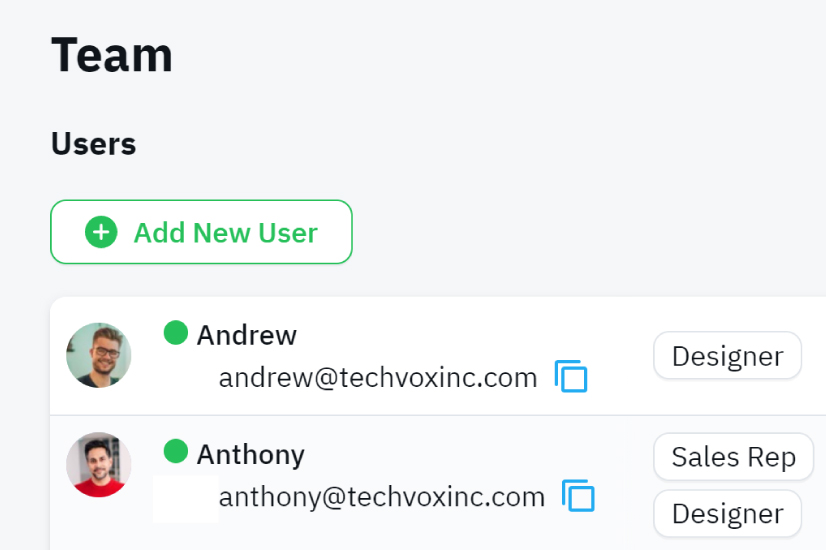Select Andrew's Designer role tag
The width and height of the screenshot is (826, 550).
[x=727, y=356]
